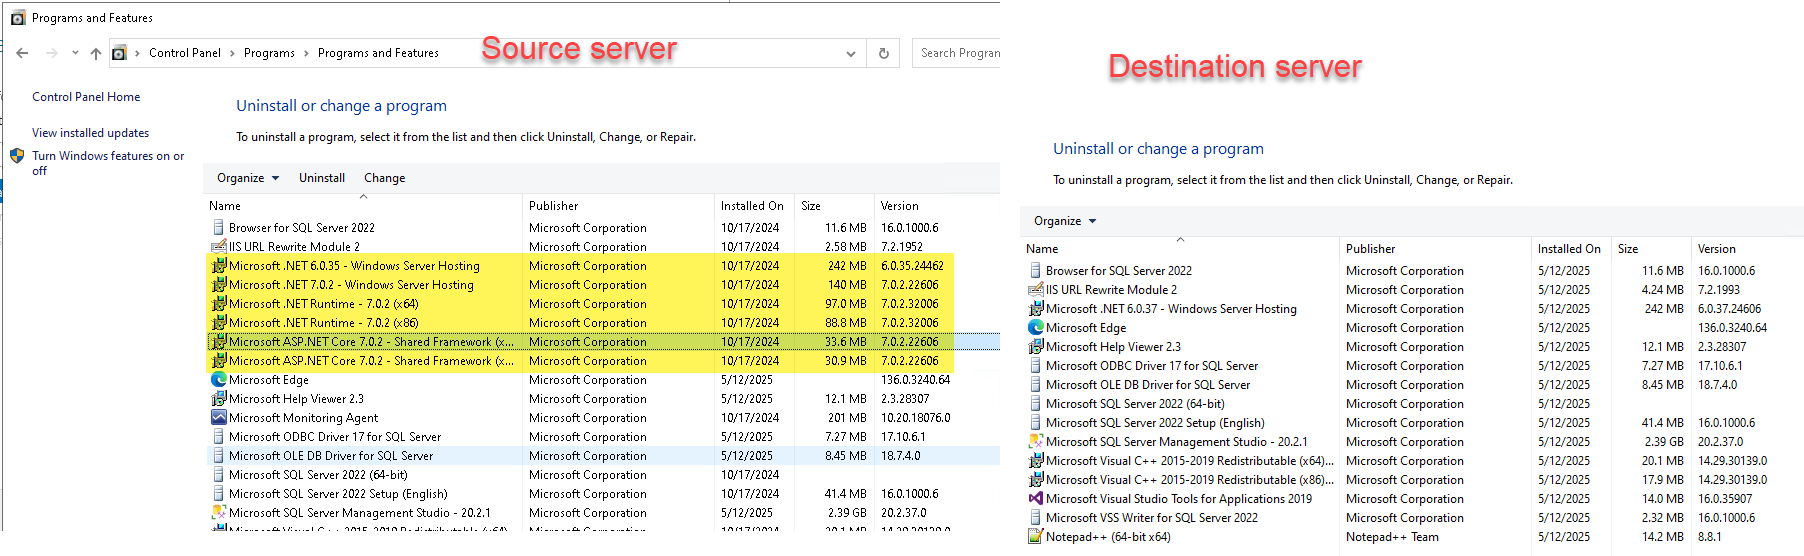Click the Microsoft .NET Runtime 7.0.2 (x86) icon
The width and height of the screenshot is (1804, 556).
pos(219,323)
